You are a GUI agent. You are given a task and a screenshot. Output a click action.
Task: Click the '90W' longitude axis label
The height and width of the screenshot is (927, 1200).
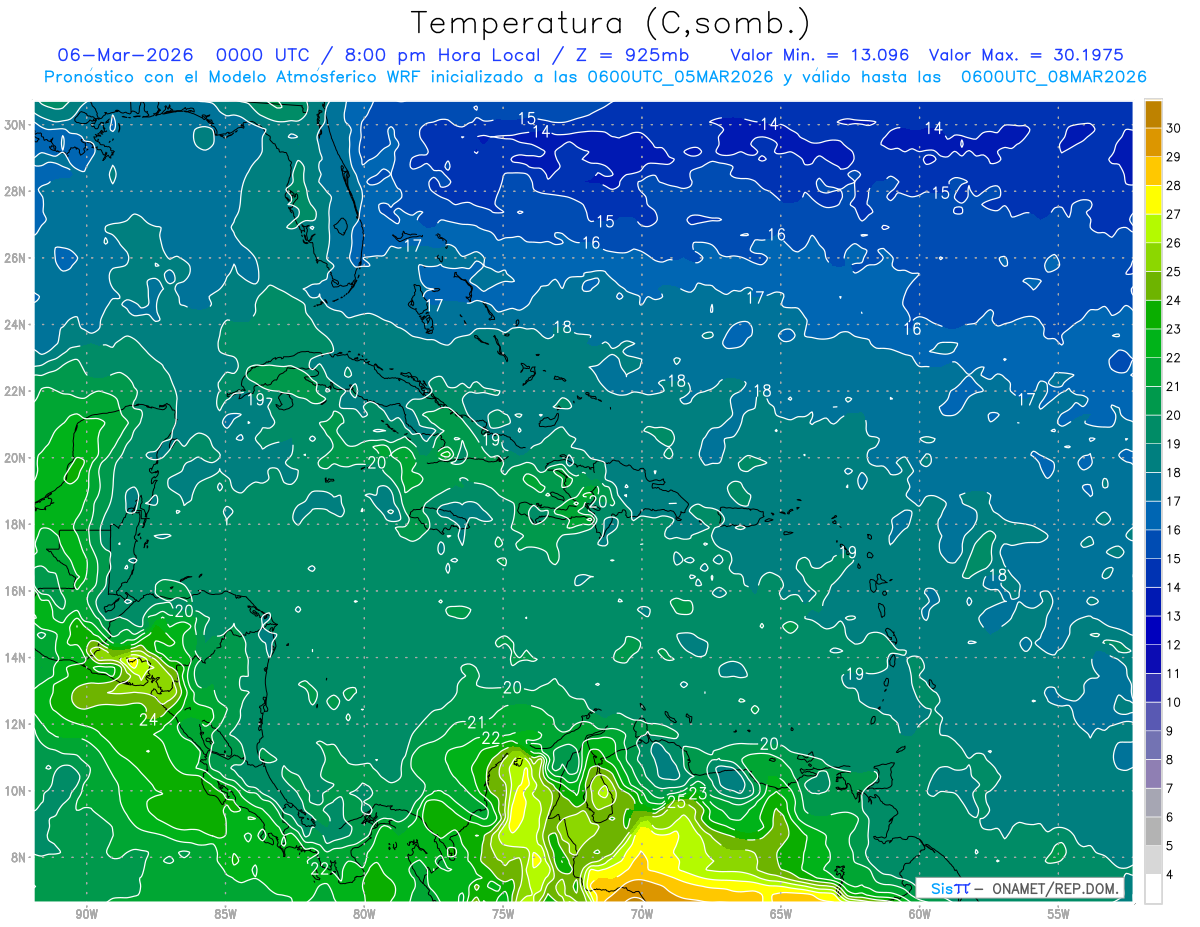point(86,915)
